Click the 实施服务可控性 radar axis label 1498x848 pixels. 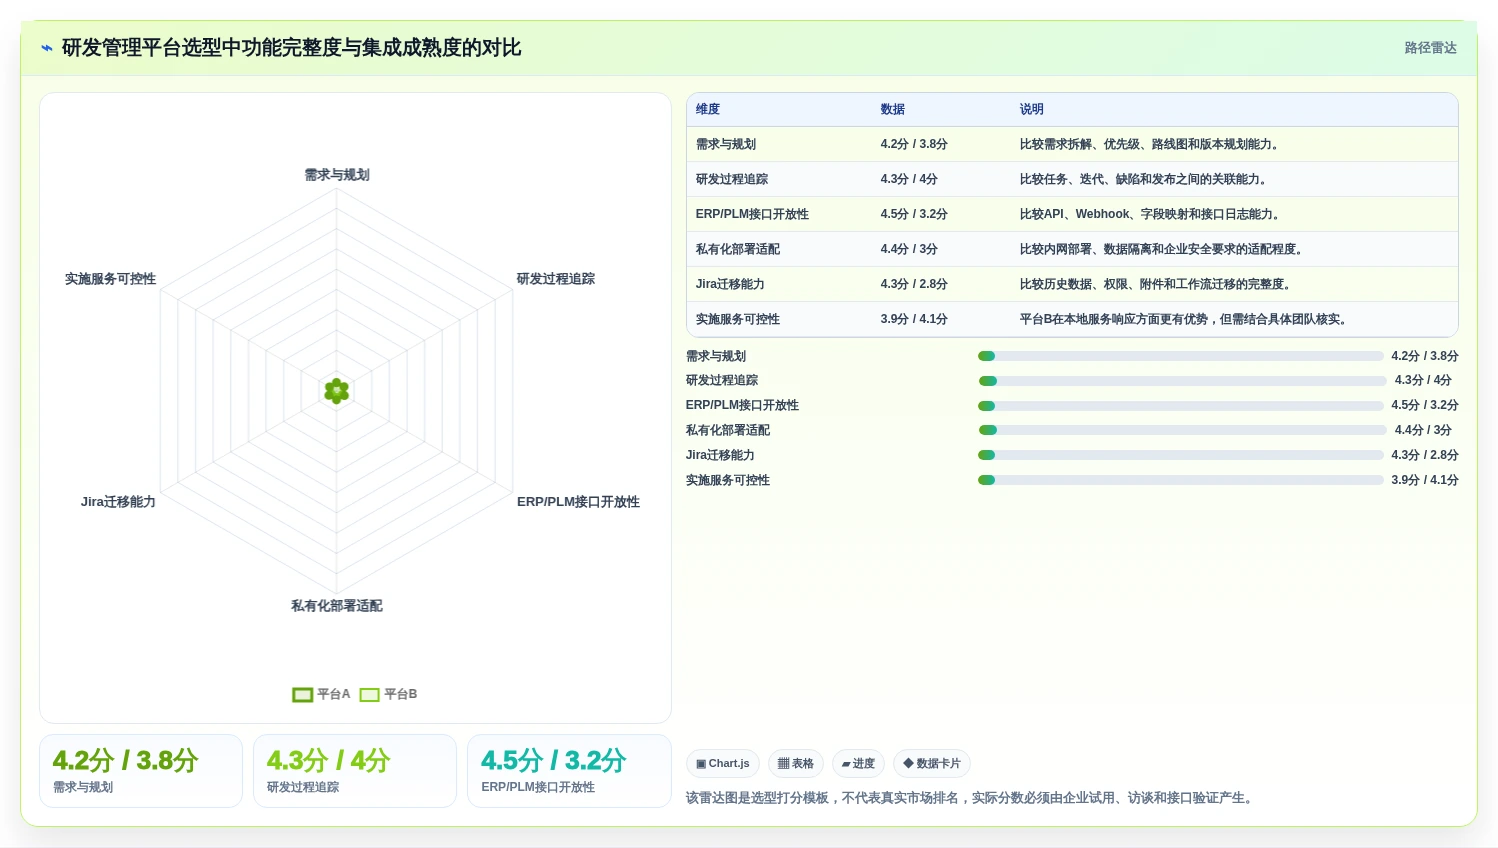pyautogui.click(x=110, y=279)
